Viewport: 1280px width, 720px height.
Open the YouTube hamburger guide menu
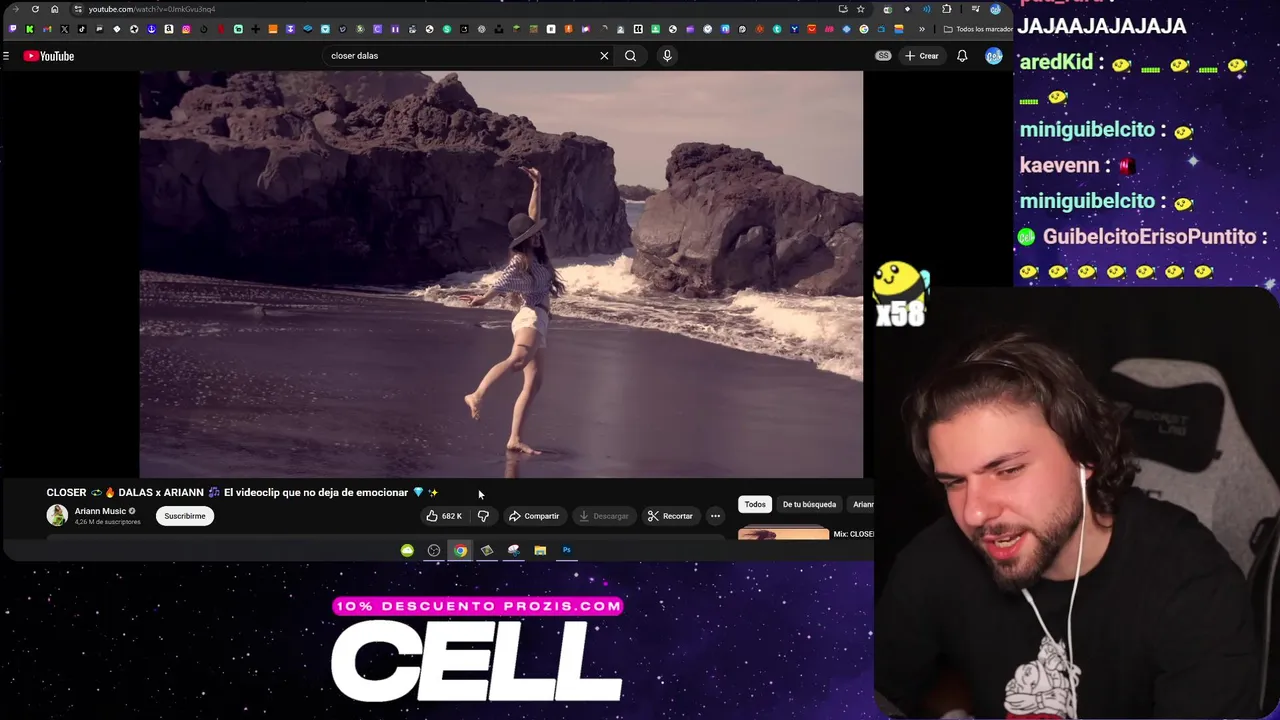pyautogui.click(x=6, y=56)
